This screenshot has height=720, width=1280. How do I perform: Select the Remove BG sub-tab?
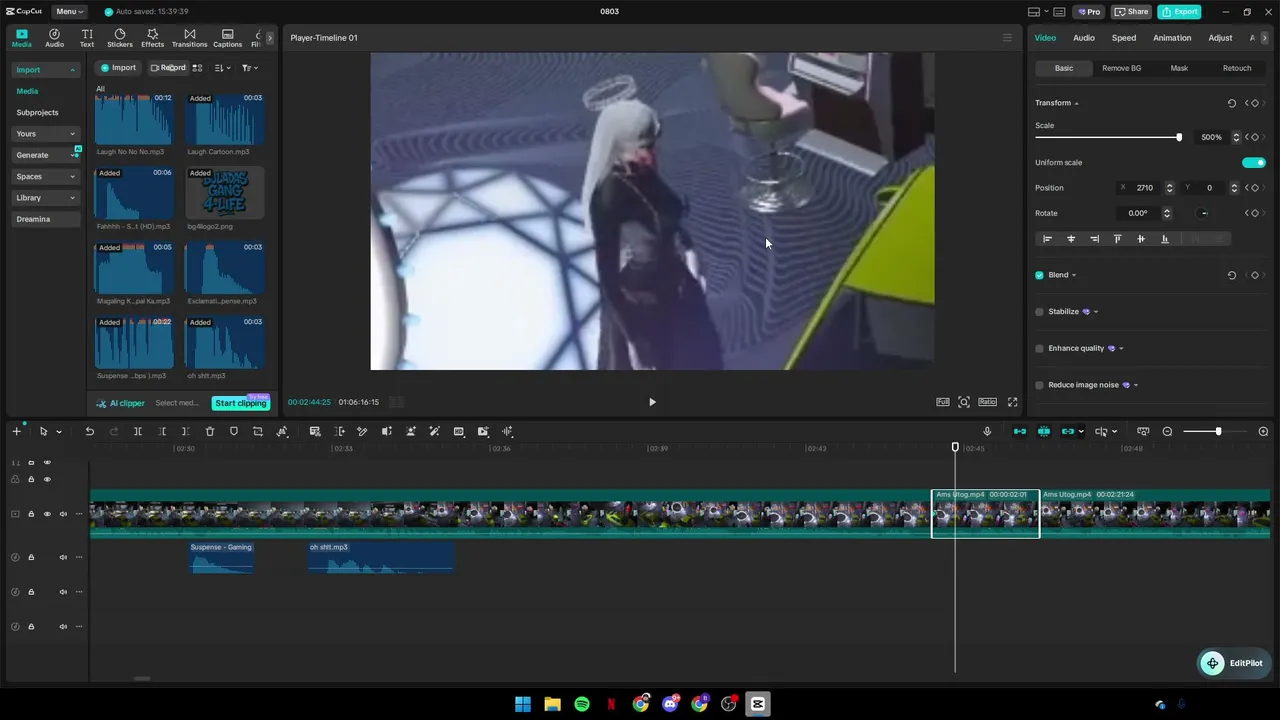pyautogui.click(x=1121, y=68)
